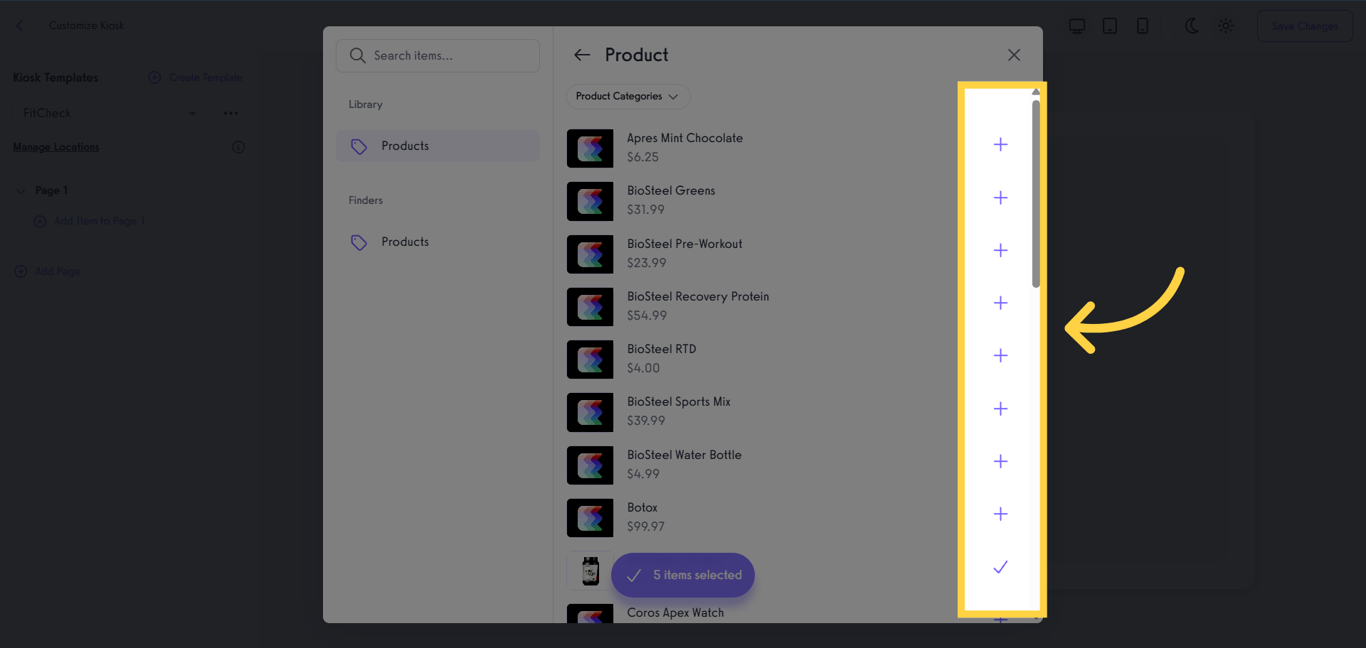This screenshot has height=648, width=1366.
Task: Click the info icon beside Manage Locations
Action: point(238,147)
